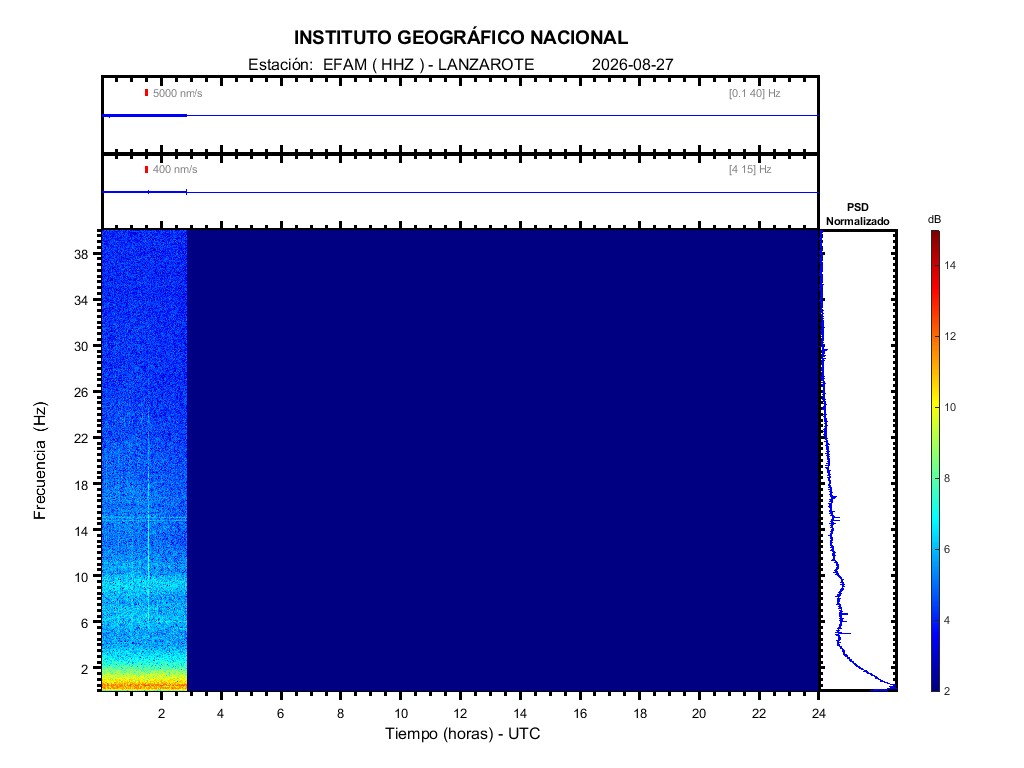Click the INSTITUTO GEOGRÁFICO NACIONAL title
The height and width of the screenshot is (768, 1024).
coord(460,38)
